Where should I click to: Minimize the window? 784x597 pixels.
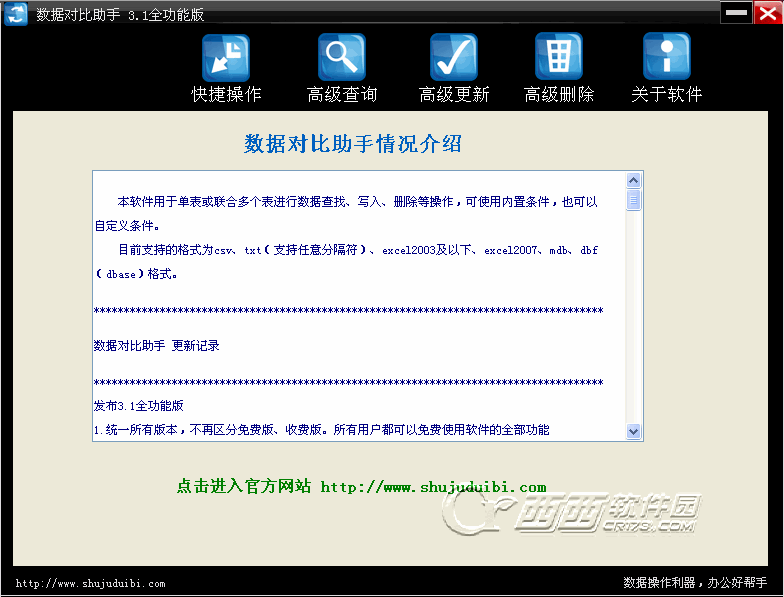(x=736, y=12)
